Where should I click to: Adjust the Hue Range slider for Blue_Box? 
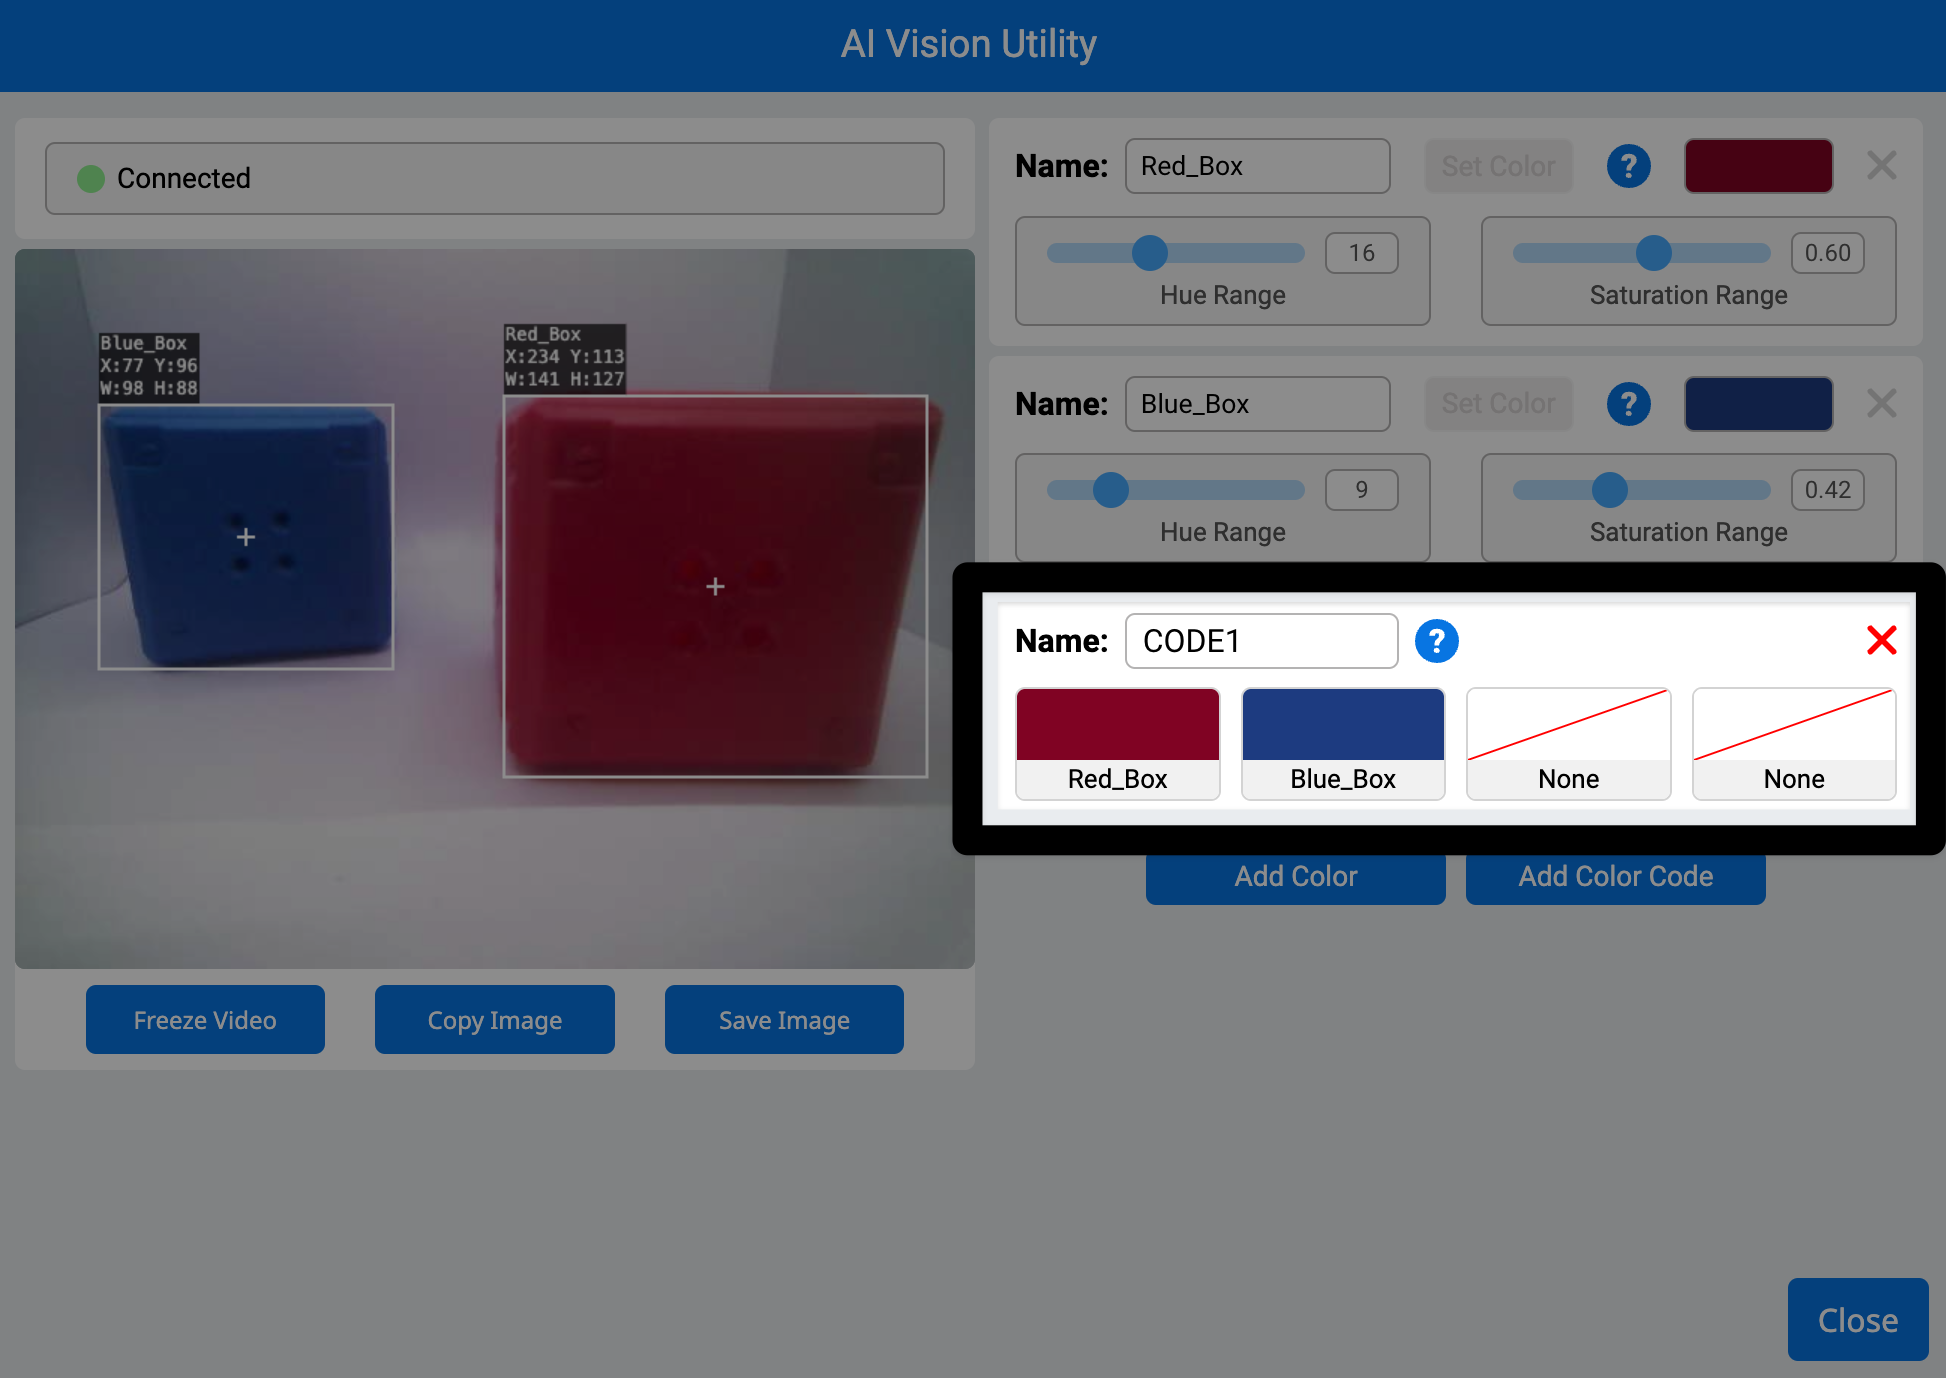[1110, 490]
